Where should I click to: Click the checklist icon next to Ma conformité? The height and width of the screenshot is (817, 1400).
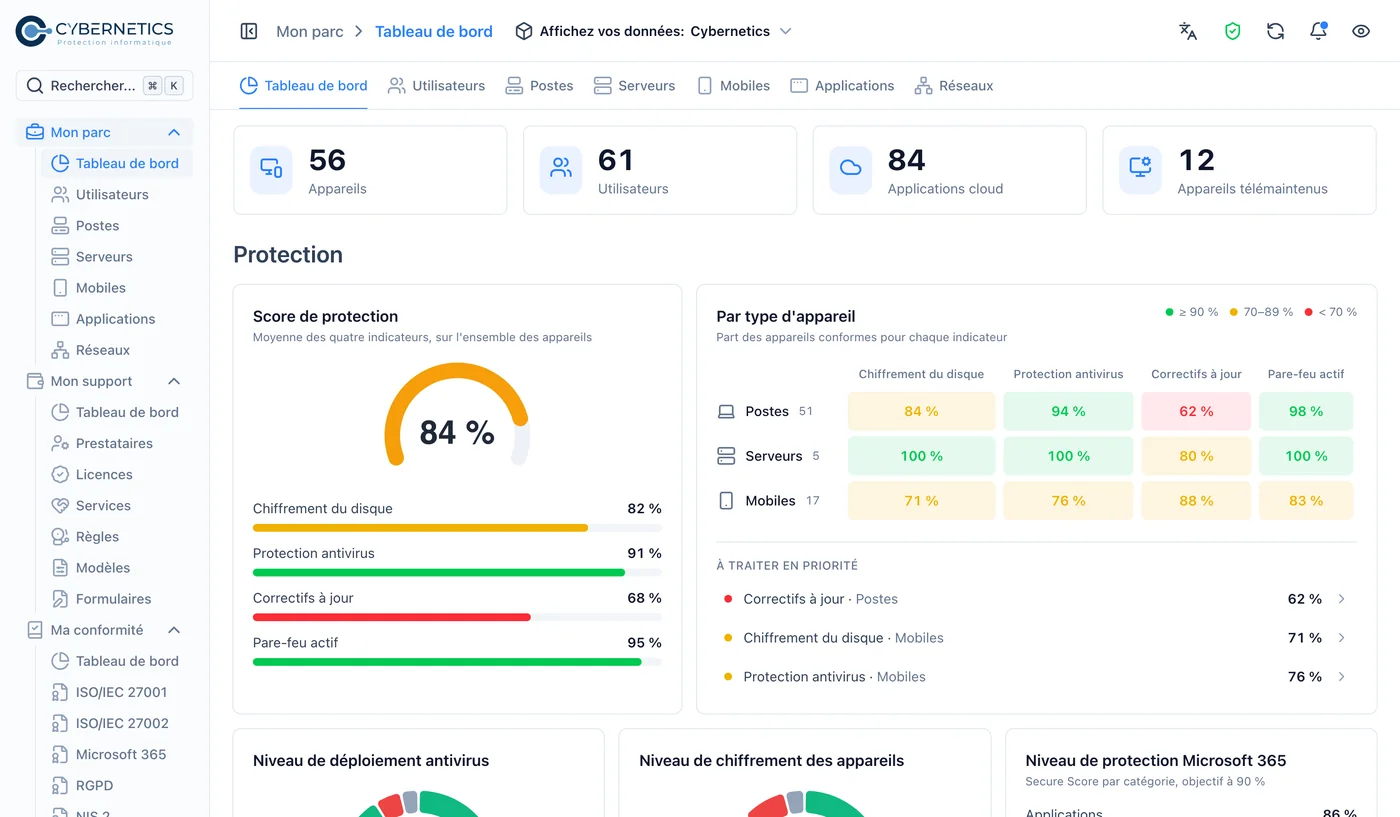coord(35,630)
